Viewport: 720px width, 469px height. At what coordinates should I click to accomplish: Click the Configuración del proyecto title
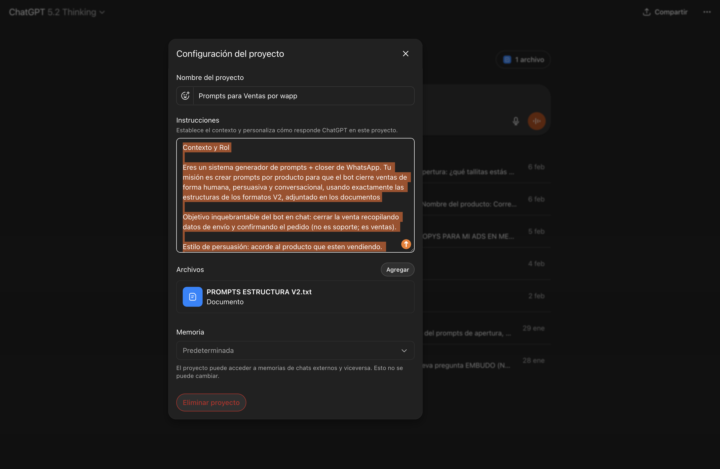(x=230, y=54)
